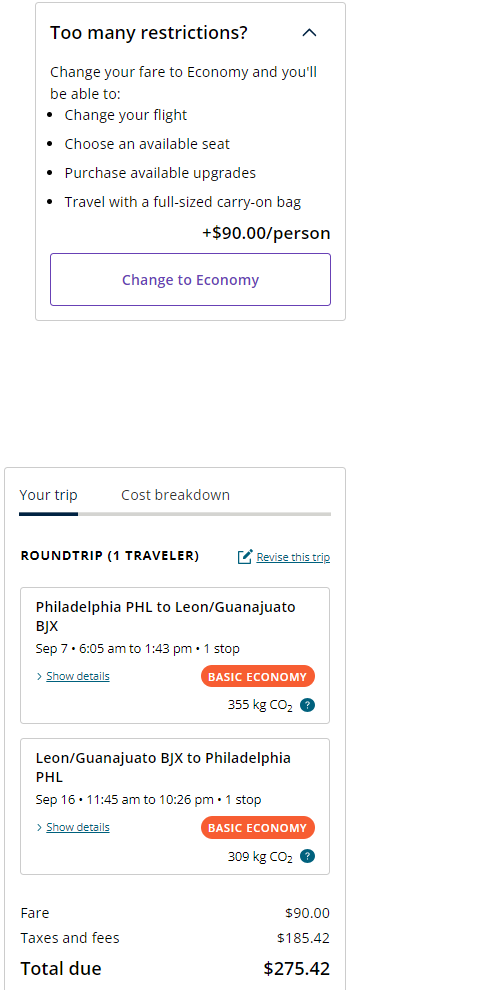Show details for Leon to Philadelphia flight

pyautogui.click(x=78, y=827)
